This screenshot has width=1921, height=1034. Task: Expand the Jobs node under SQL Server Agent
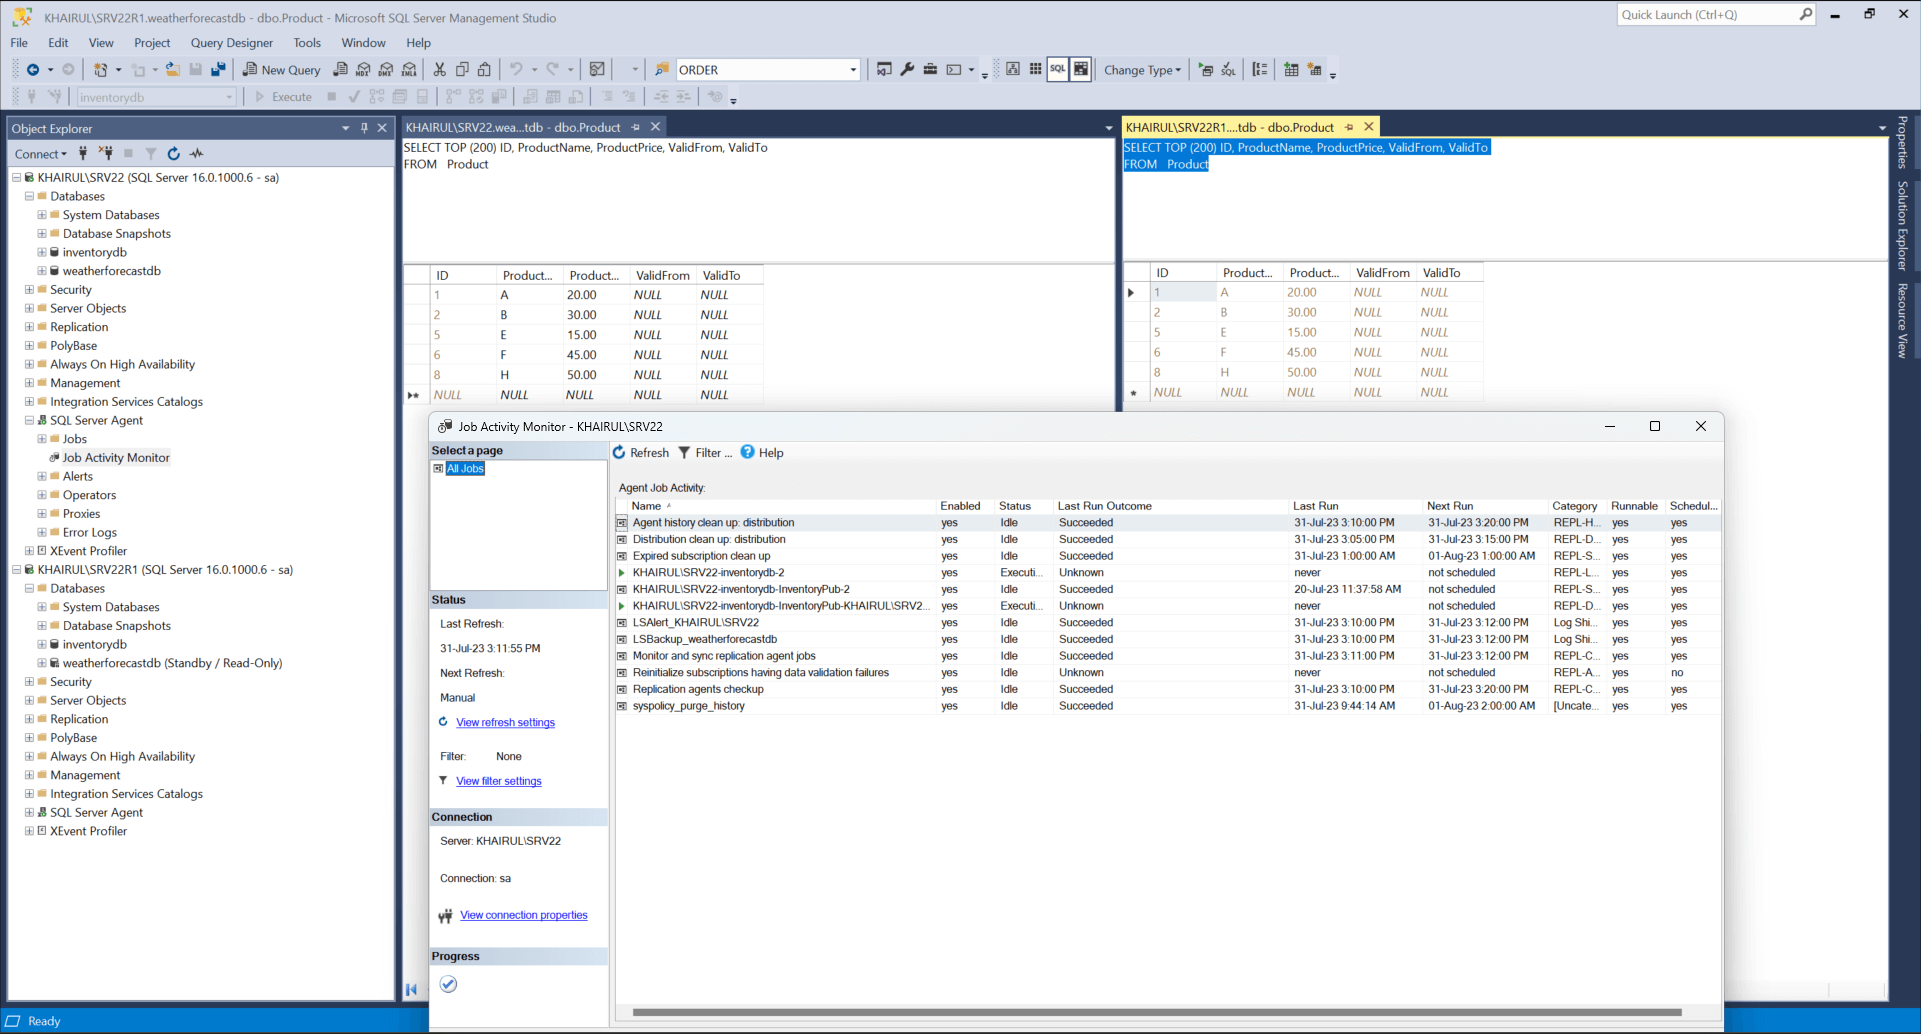(42, 439)
